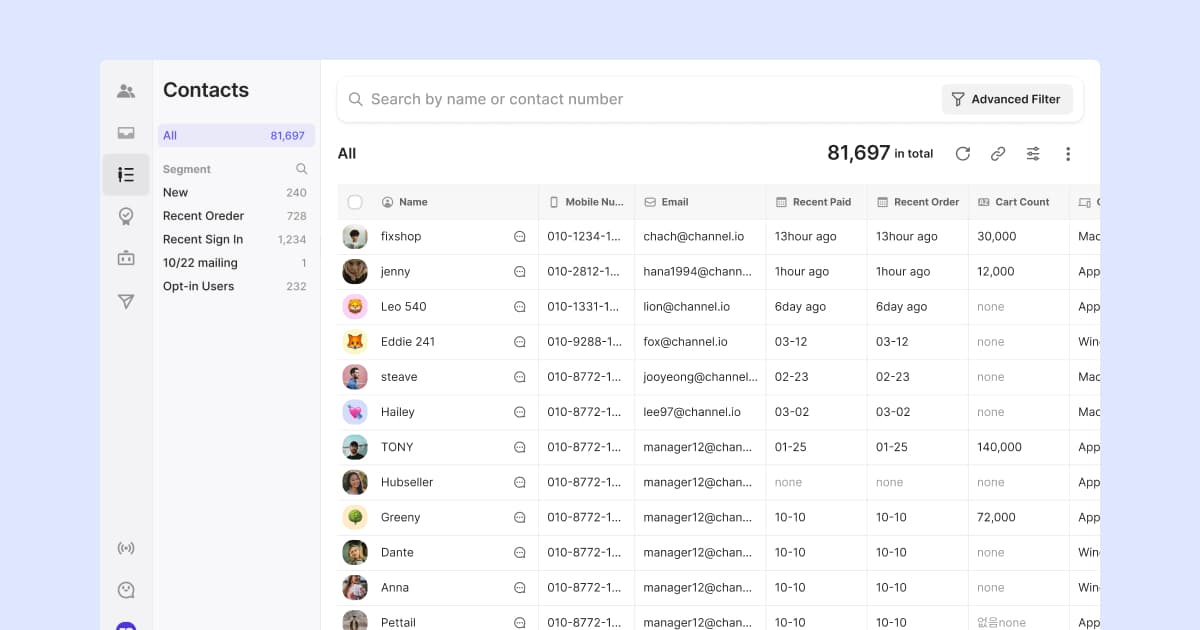Open the image campaigns icon in sidebar
The width and height of the screenshot is (1200, 630).
[x=126, y=132]
